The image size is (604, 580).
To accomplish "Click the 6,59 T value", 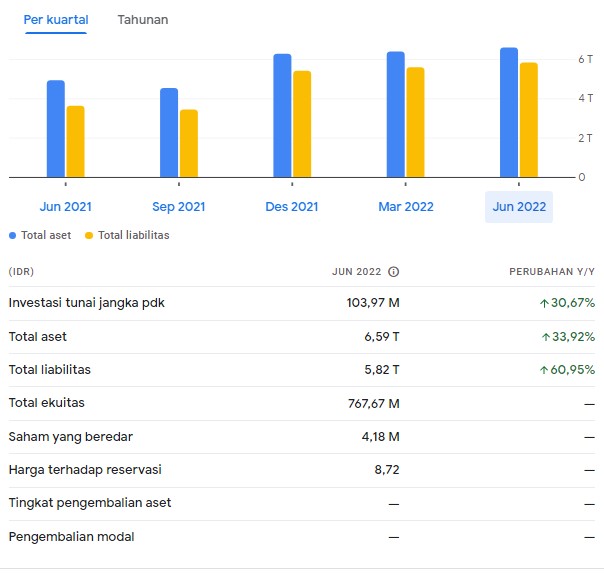I will [x=382, y=337].
